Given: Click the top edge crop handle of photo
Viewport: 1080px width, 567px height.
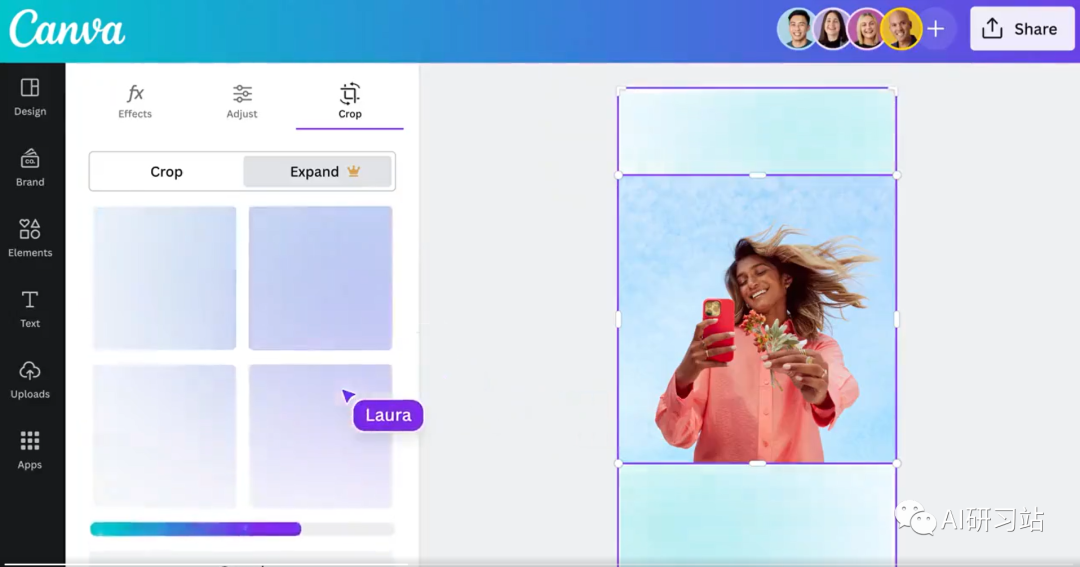Looking at the screenshot, I should tap(757, 176).
